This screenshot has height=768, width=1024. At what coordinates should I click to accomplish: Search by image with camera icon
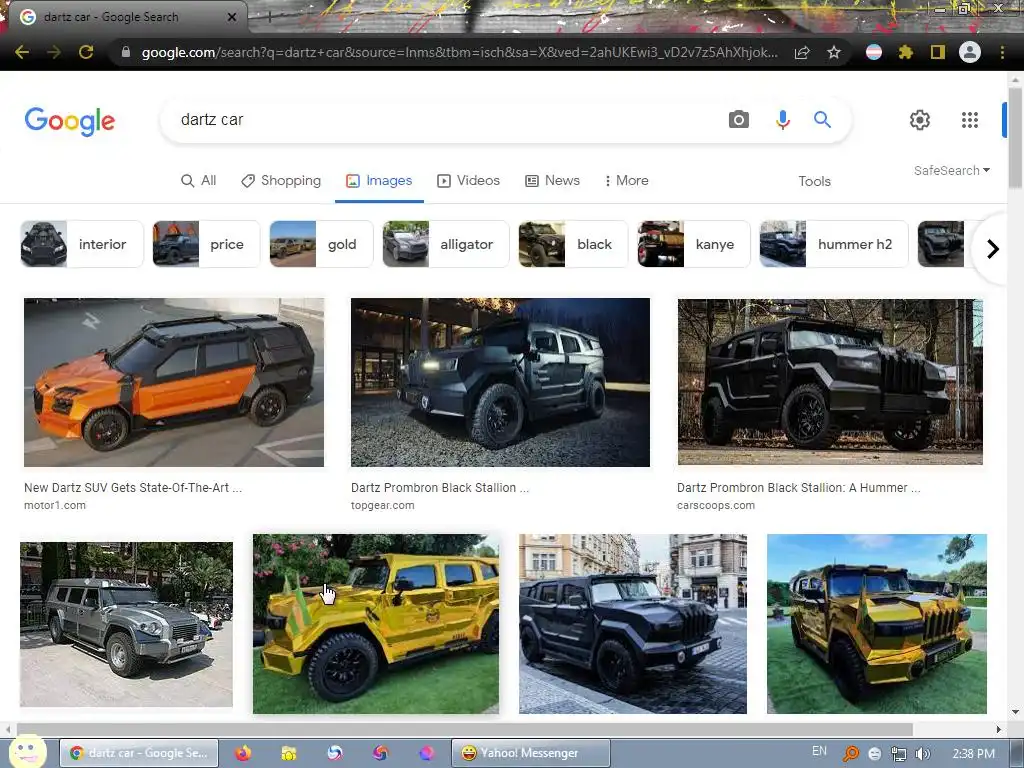click(739, 120)
